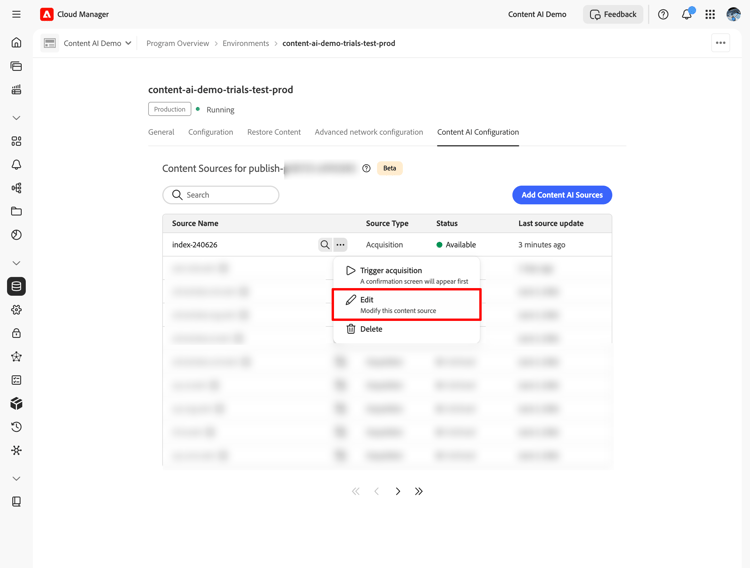Viewport: 750px width, 568px height.
Task: Click the '3 minutes ago' cell
Action: tap(541, 245)
